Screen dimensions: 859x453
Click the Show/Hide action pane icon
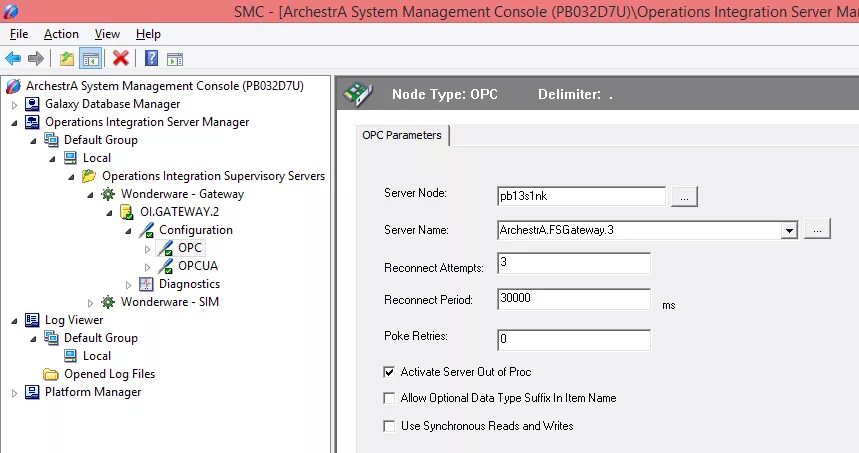click(x=175, y=59)
